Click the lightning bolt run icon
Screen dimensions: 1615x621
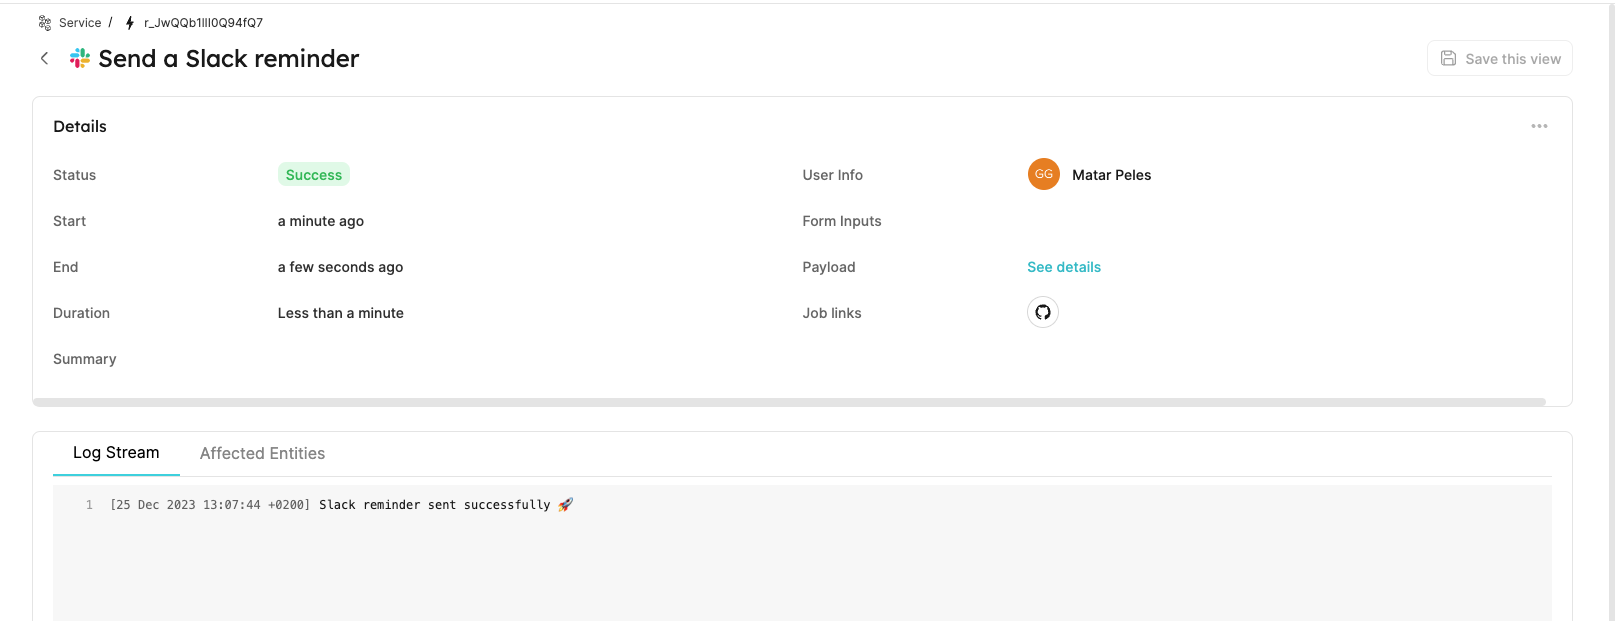[x=130, y=23]
